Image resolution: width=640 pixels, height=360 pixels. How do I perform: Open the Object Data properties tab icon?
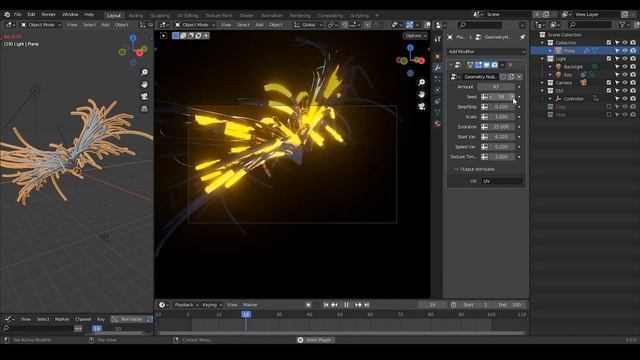tap(438, 112)
